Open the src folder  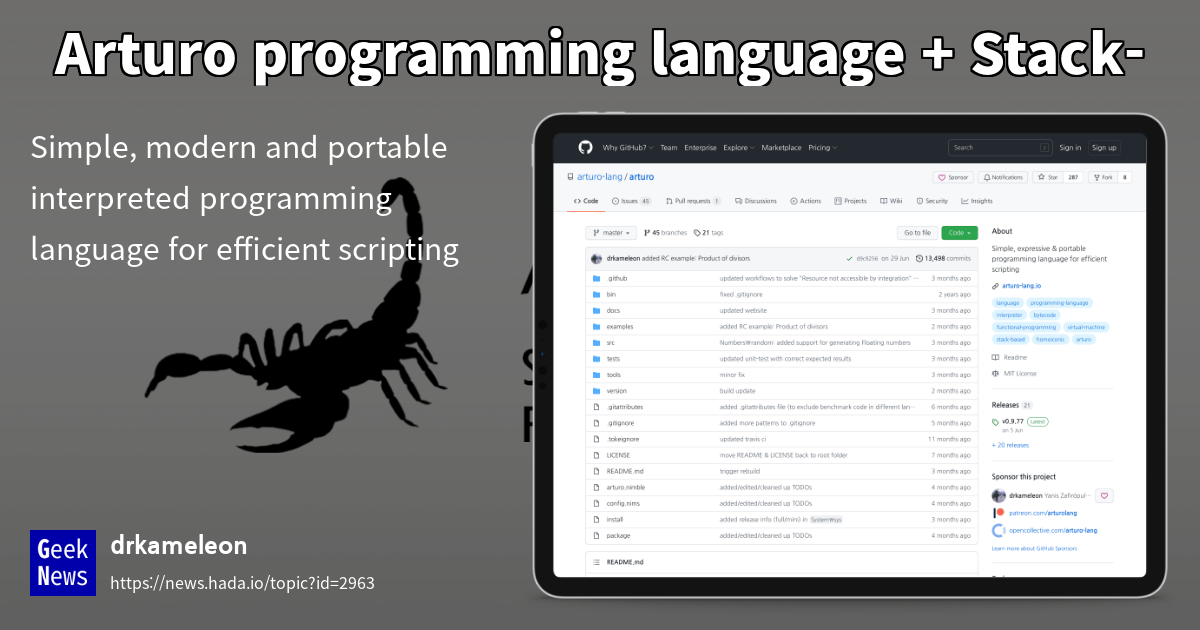click(610, 342)
